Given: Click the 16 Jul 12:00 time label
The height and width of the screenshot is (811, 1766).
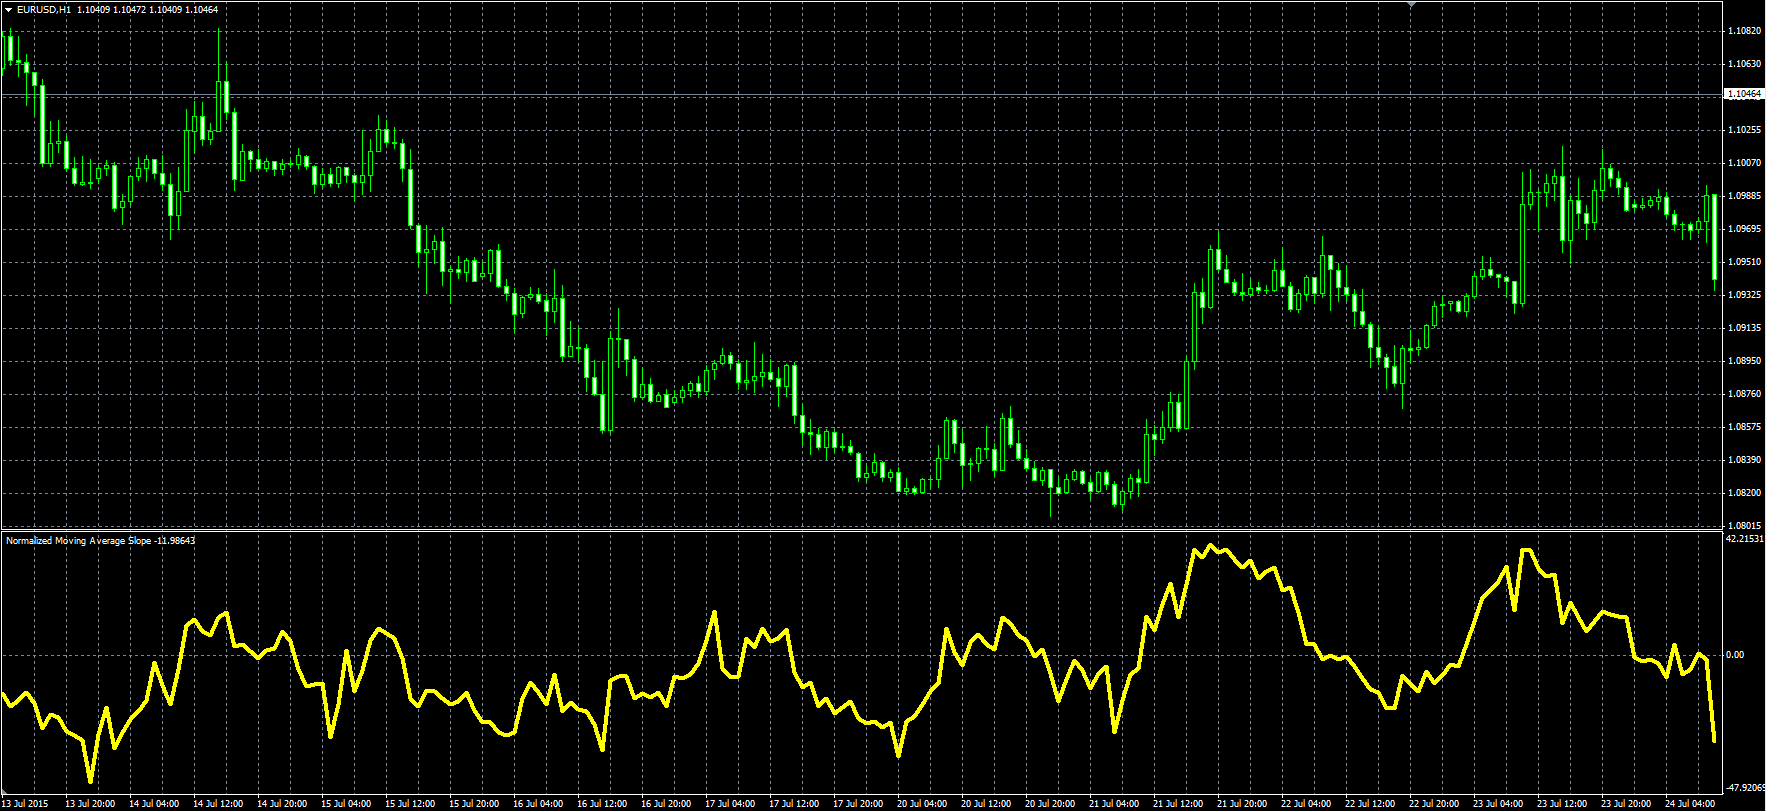Looking at the screenshot, I should point(602,804).
